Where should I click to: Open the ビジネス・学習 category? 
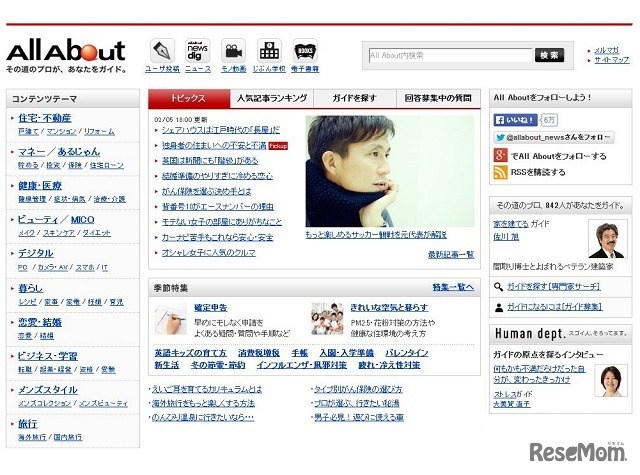click(48, 356)
